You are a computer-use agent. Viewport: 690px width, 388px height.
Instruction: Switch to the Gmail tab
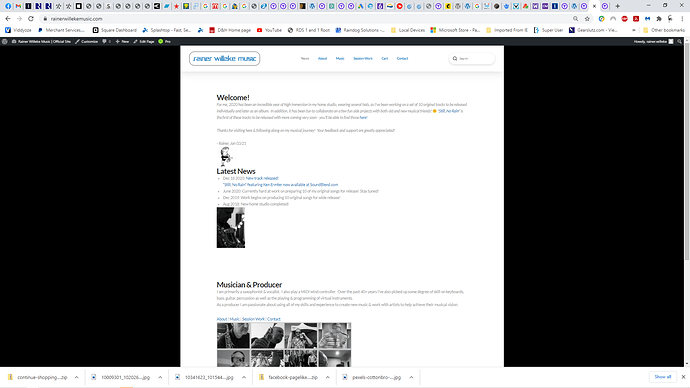(18, 6)
